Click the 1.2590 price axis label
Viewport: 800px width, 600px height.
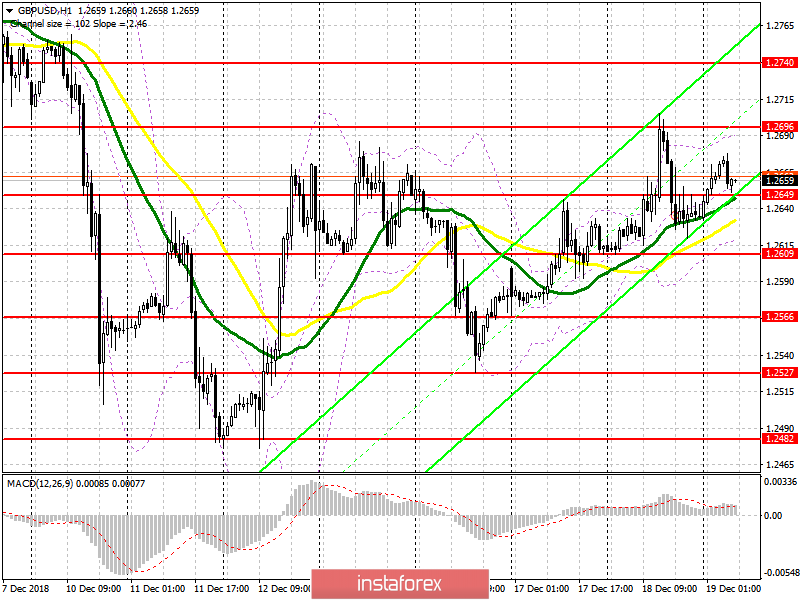pyautogui.click(x=781, y=282)
